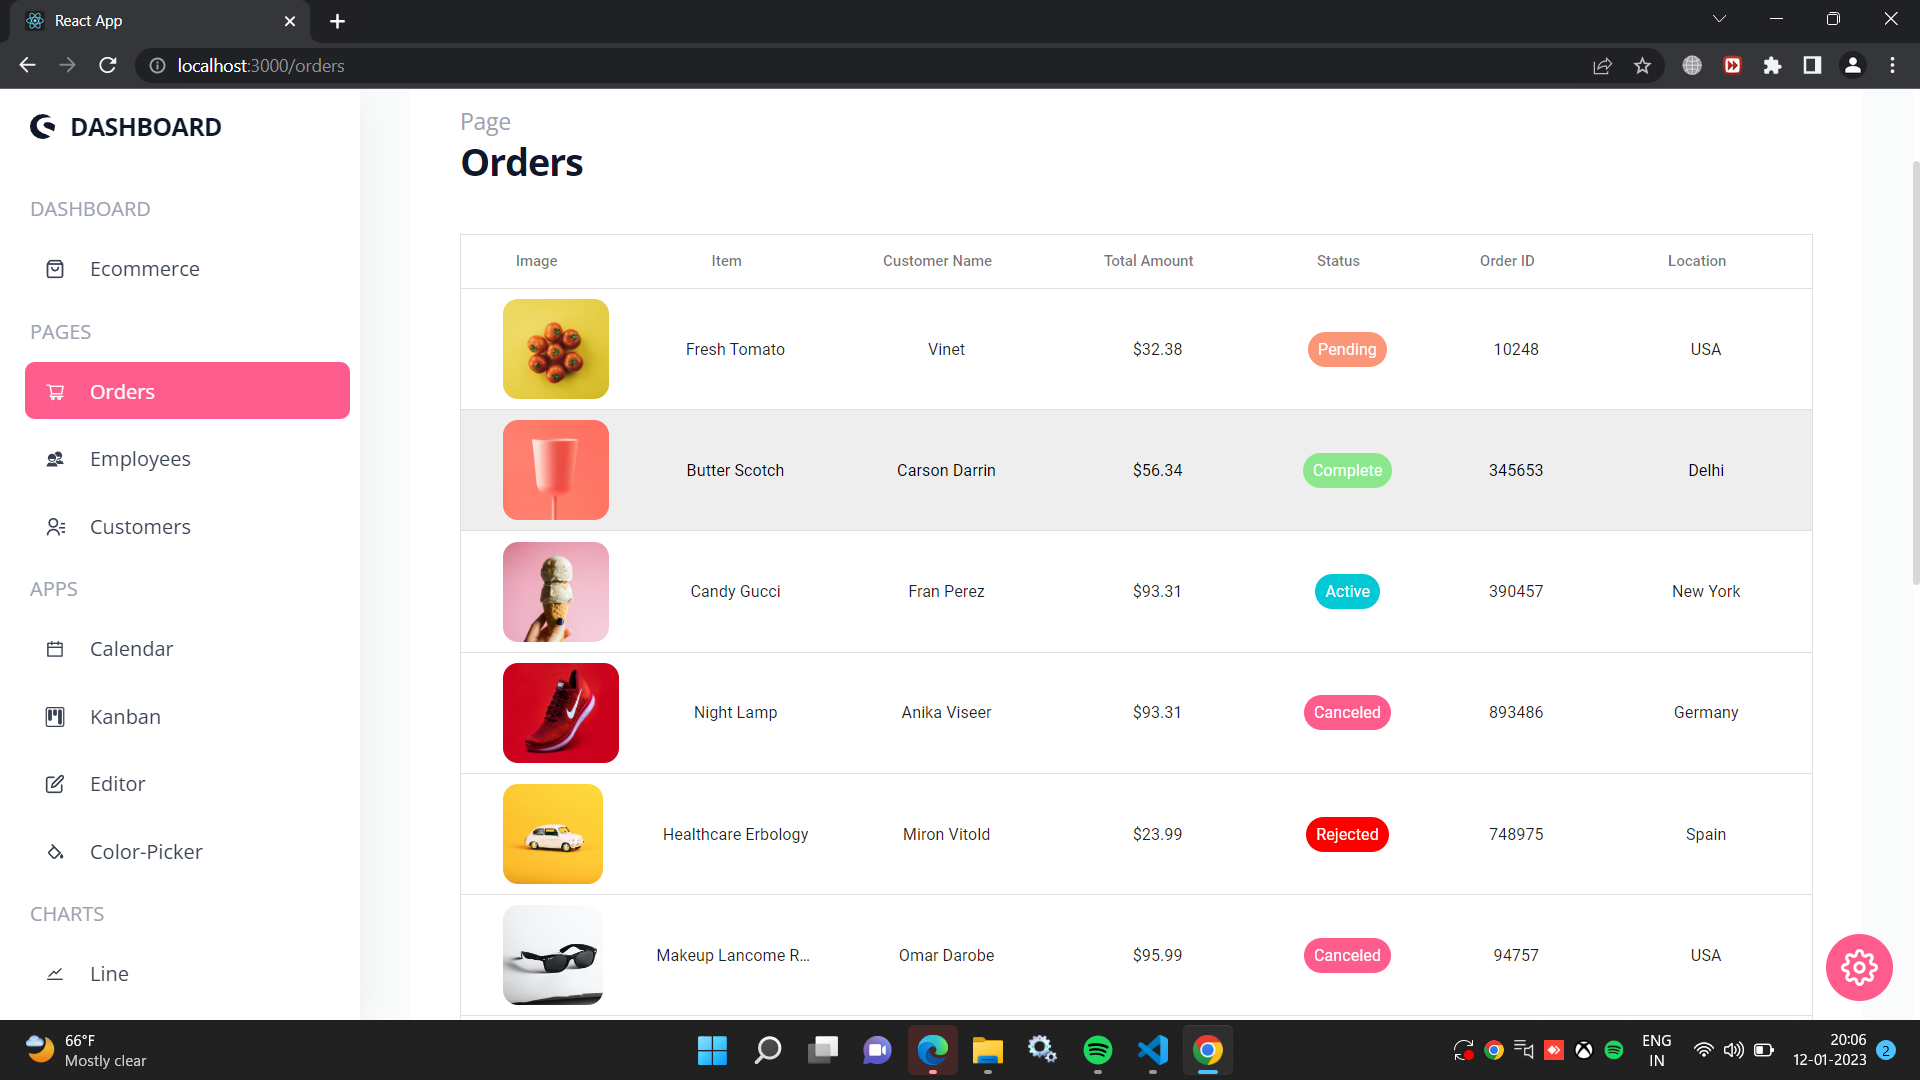1920x1080 pixels.
Task: Toggle the browser side panel icon
Action: (1812, 65)
